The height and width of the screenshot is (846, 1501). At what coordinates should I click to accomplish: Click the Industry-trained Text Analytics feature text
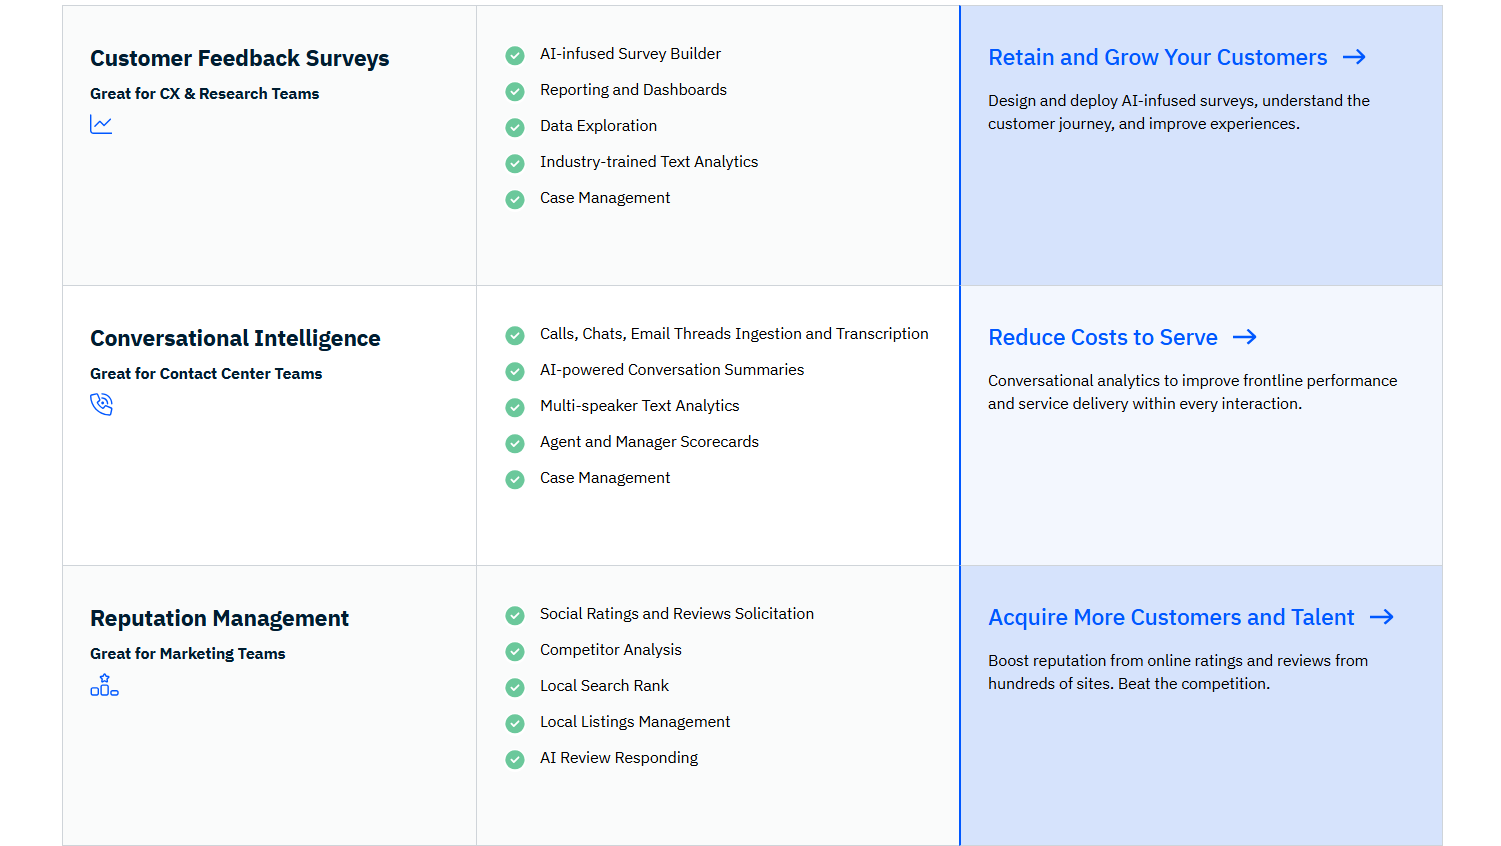click(x=649, y=162)
